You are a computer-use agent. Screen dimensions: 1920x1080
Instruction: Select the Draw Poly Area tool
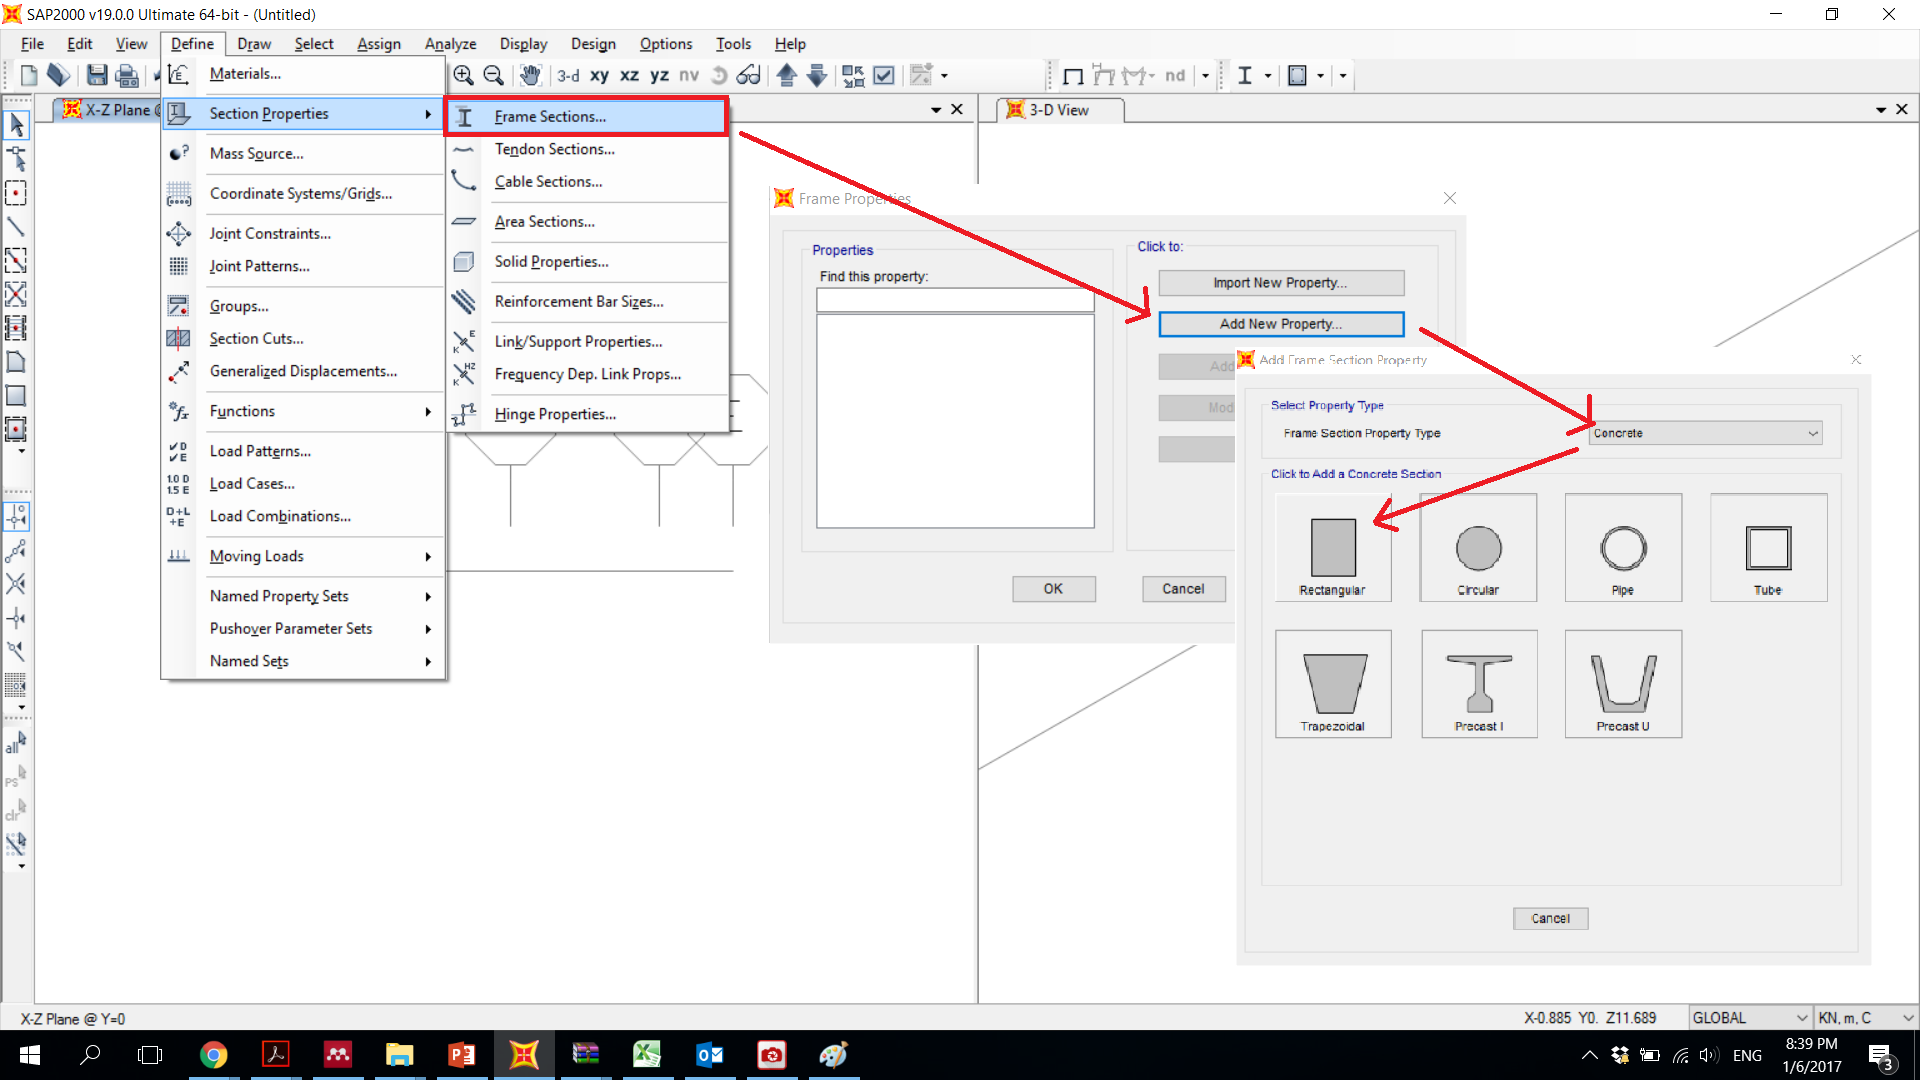[x=16, y=362]
